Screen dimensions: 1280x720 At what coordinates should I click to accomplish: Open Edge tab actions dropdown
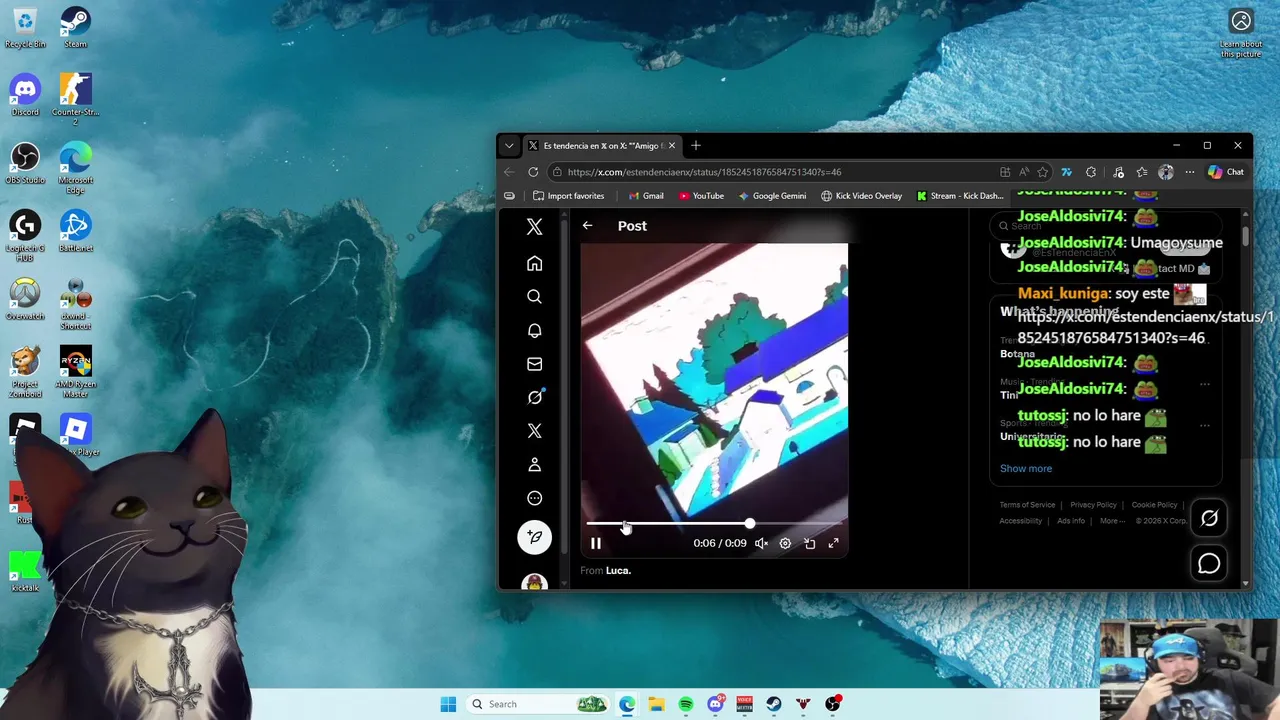pos(509,146)
